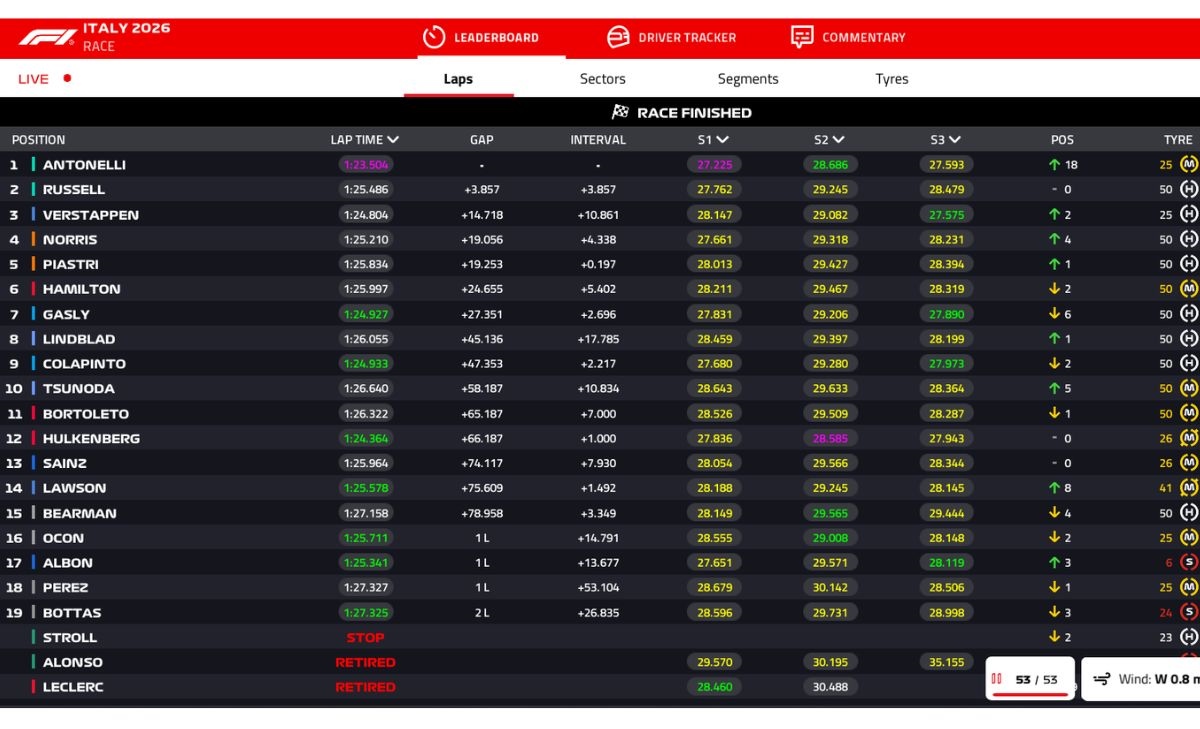Screen dimensions: 1200x729
Task: Click Stroll's hard tyre icon
Action: 1189,637
